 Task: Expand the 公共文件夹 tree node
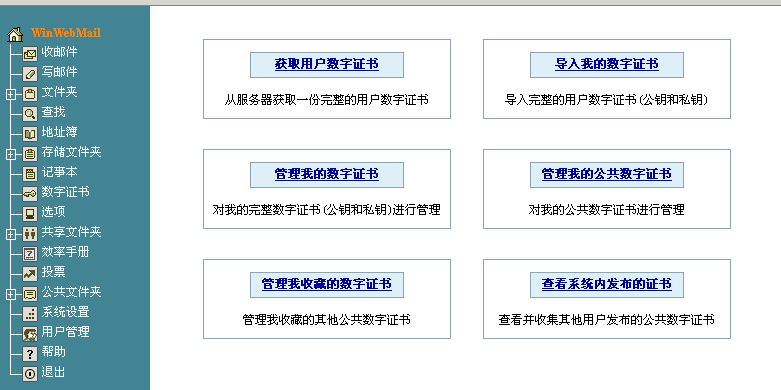(x=11, y=294)
